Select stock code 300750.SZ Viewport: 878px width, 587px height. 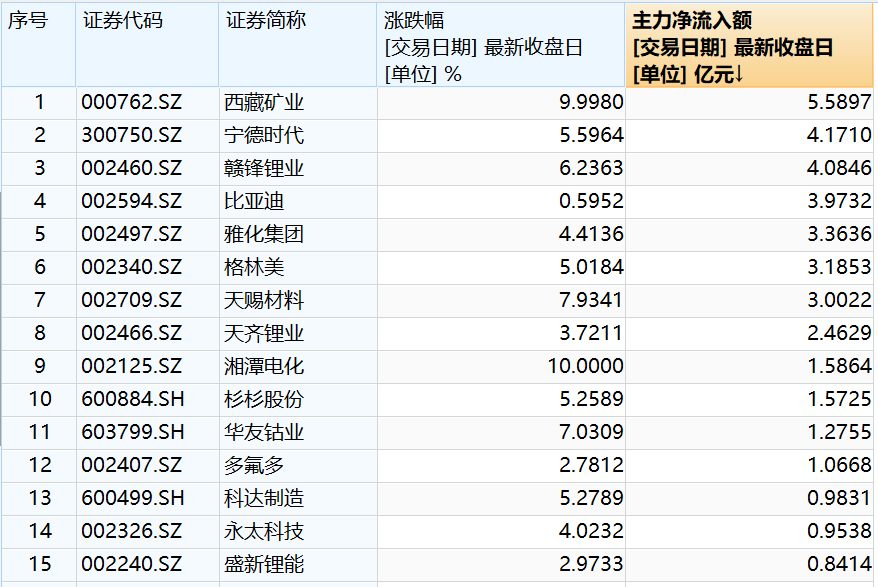pos(132,136)
